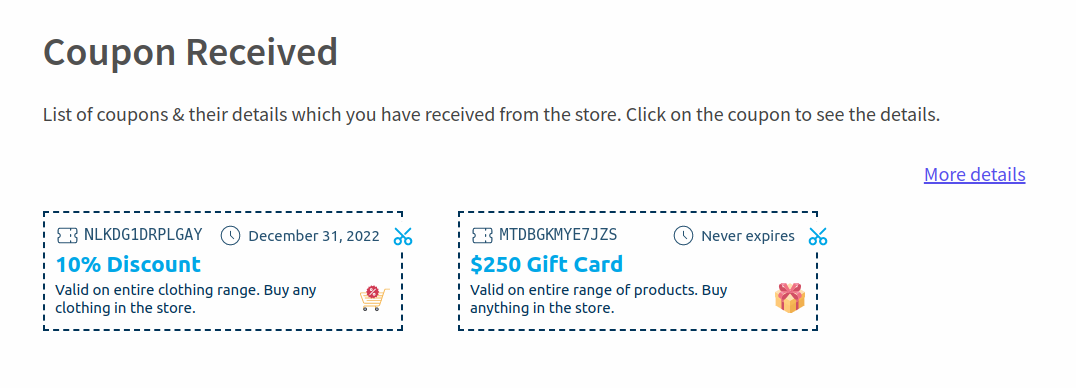Image resolution: width=1076 pixels, height=388 pixels.
Task: Click clock icon next to December 31, 2022
Action: click(231, 236)
